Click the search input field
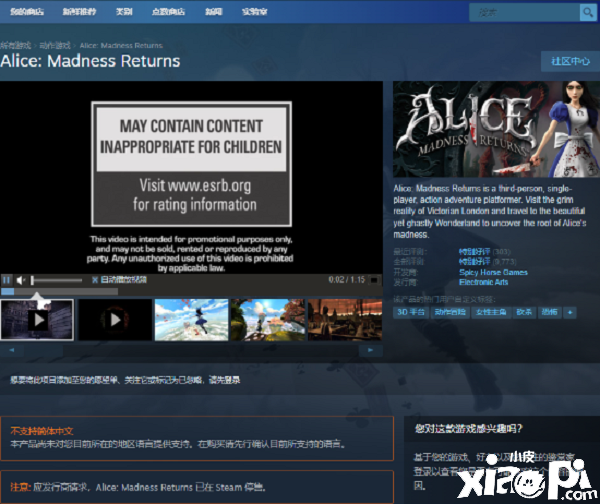 [525, 13]
